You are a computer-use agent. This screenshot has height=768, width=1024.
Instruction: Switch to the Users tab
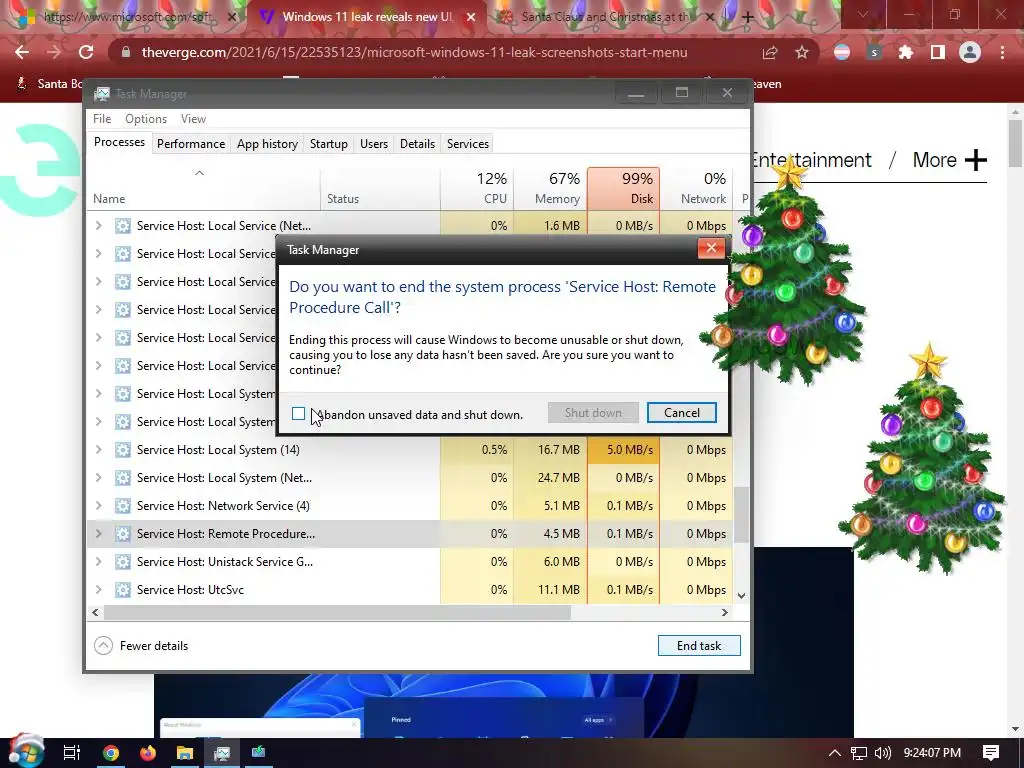tap(374, 144)
